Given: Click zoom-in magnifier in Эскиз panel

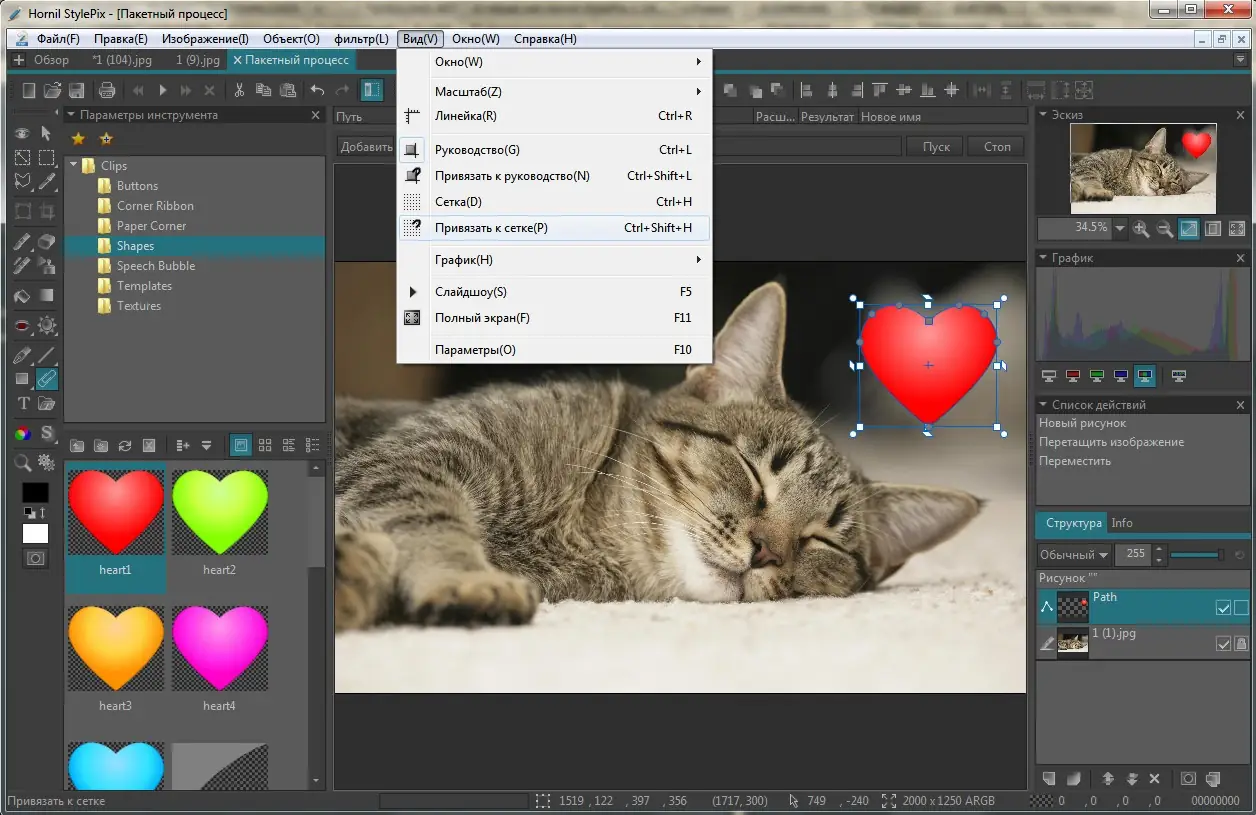Looking at the screenshot, I should (1141, 229).
